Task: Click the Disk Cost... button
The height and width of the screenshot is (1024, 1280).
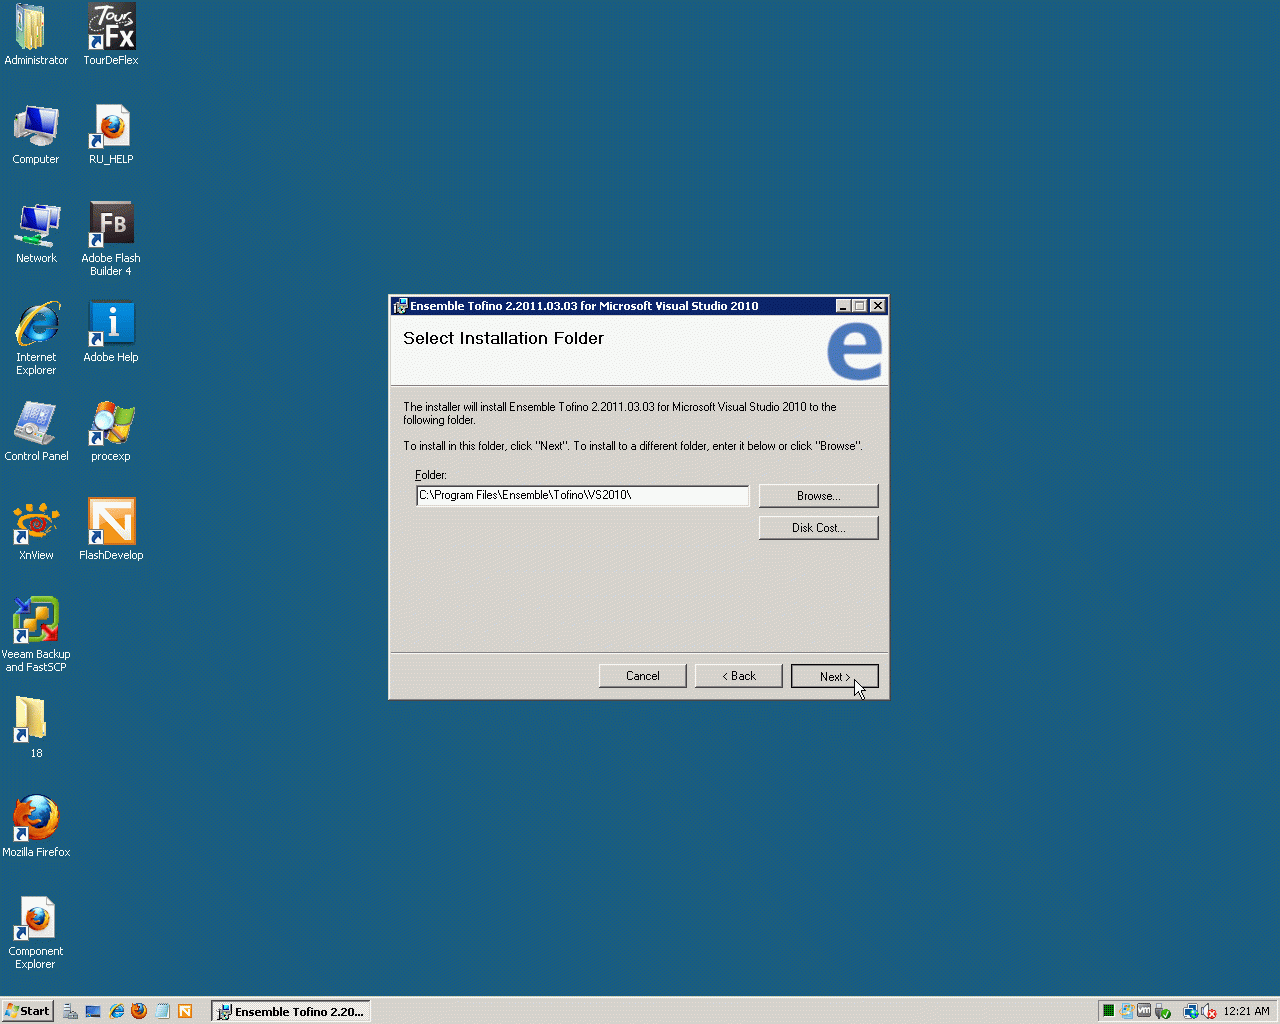Action: coord(818,528)
